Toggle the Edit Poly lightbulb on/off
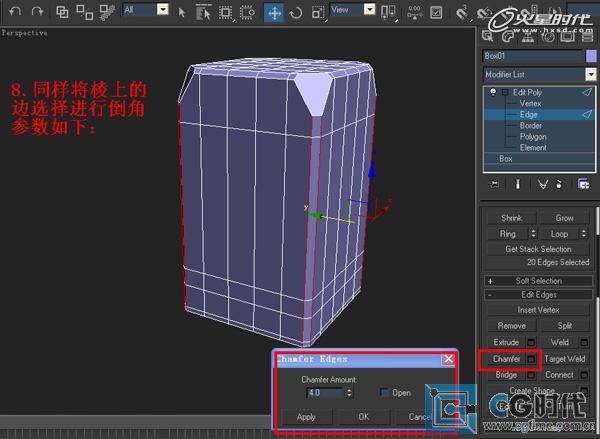 [493, 92]
